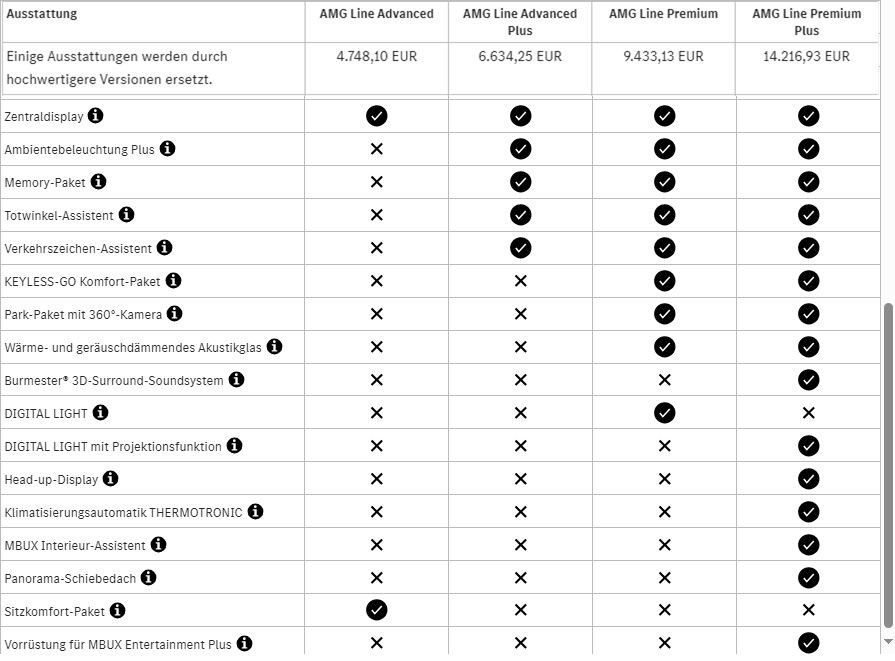The height and width of the screenshot is (661, 895).
Task: Click Burmester checkmark under AMG Line Premium Plus
Action: pos(808,380)
